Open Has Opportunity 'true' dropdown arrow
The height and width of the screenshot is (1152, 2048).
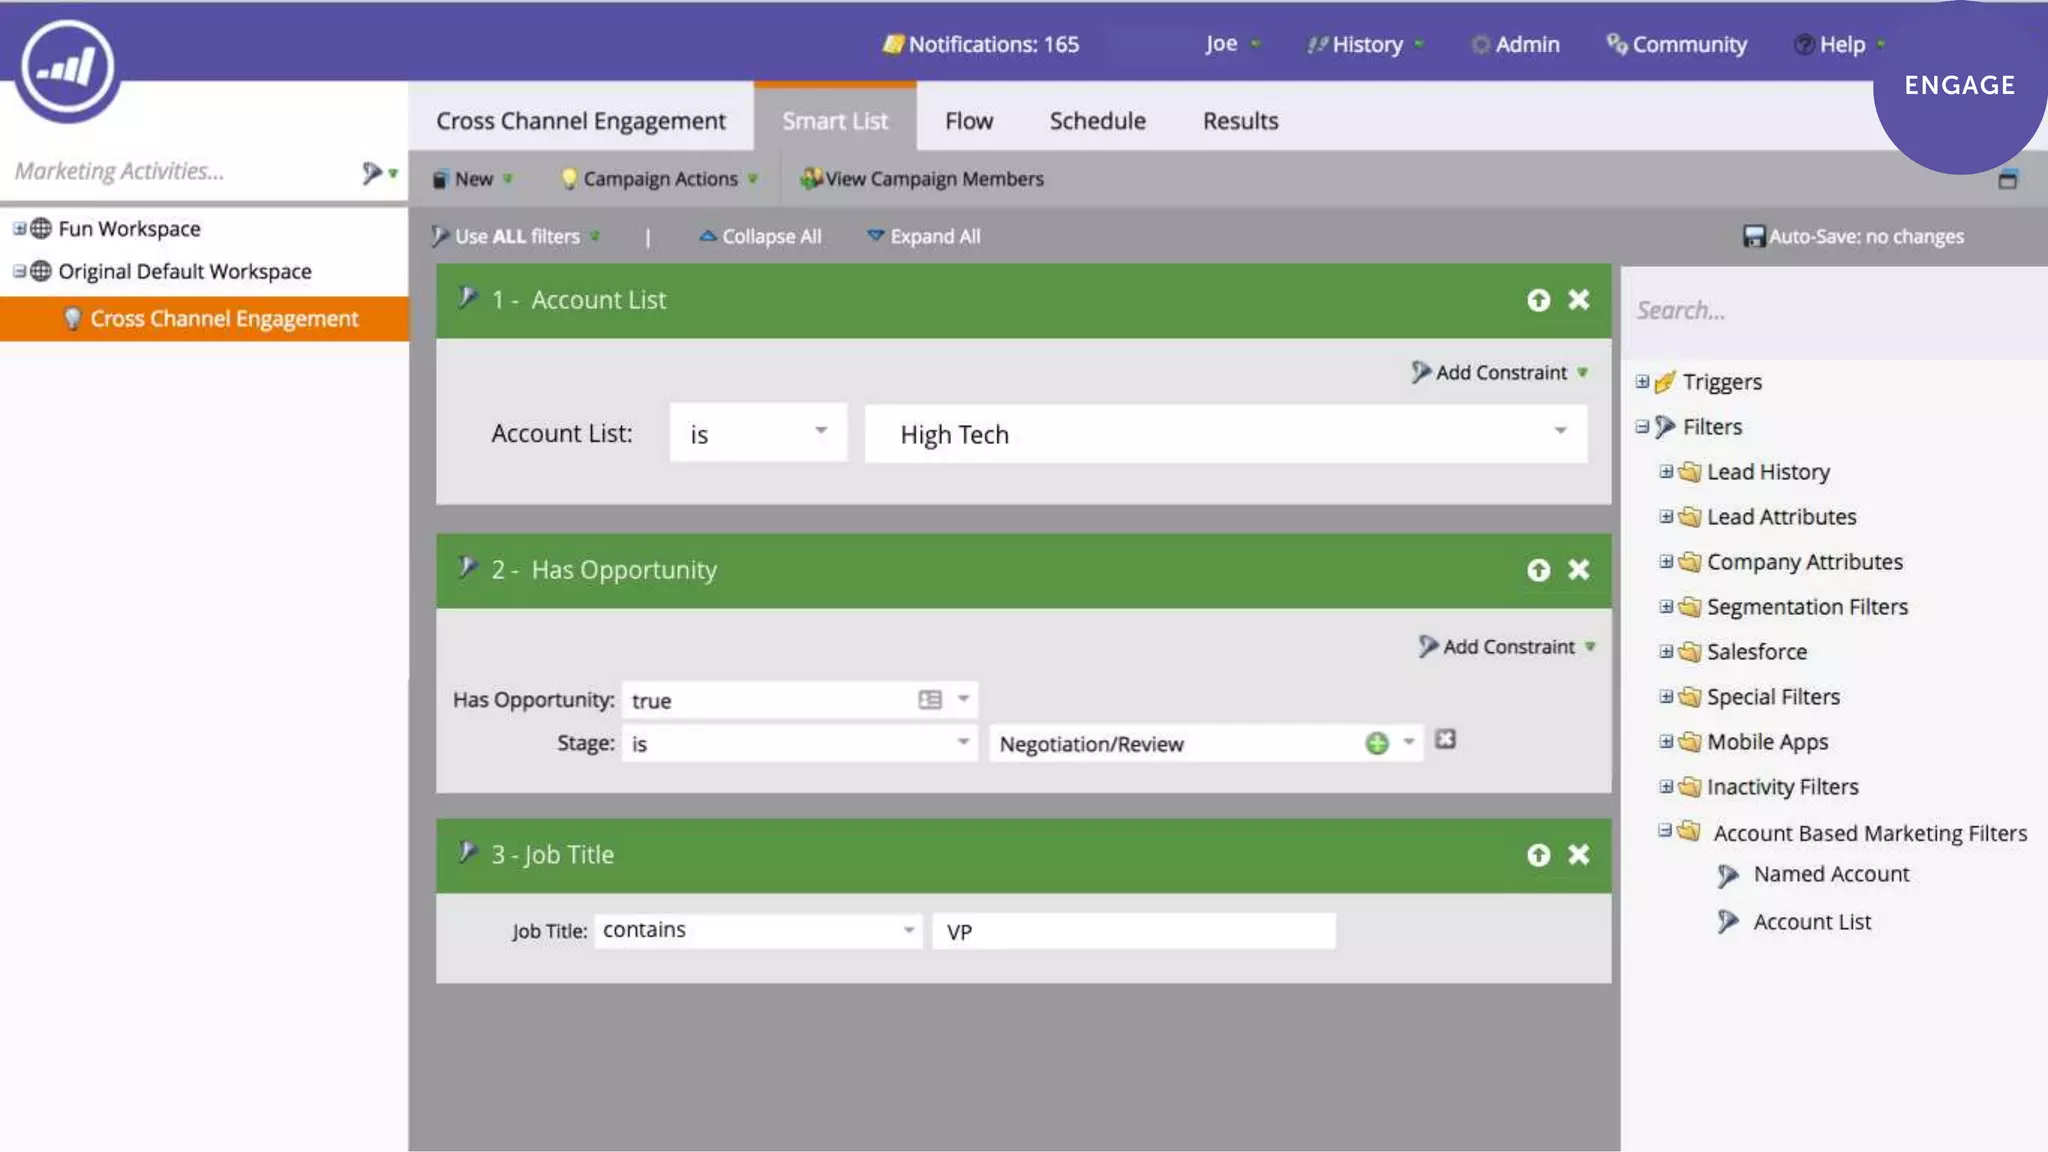coord(963,699)
